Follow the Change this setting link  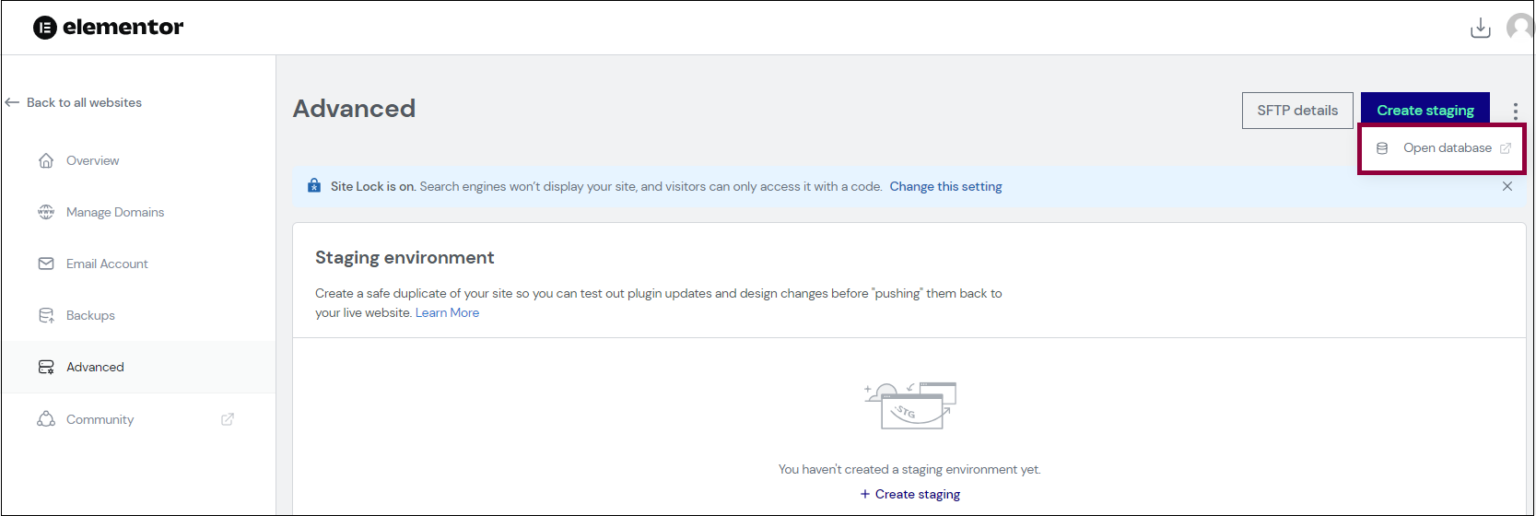[945, 187]
